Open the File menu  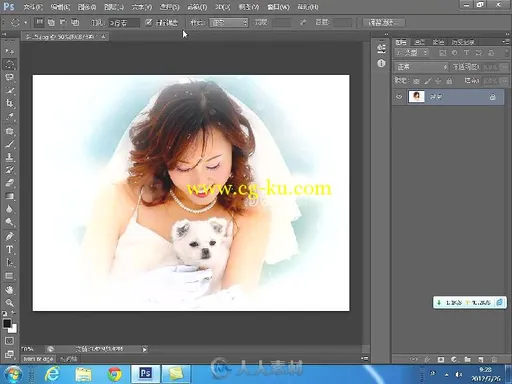[x=33, y=7]
